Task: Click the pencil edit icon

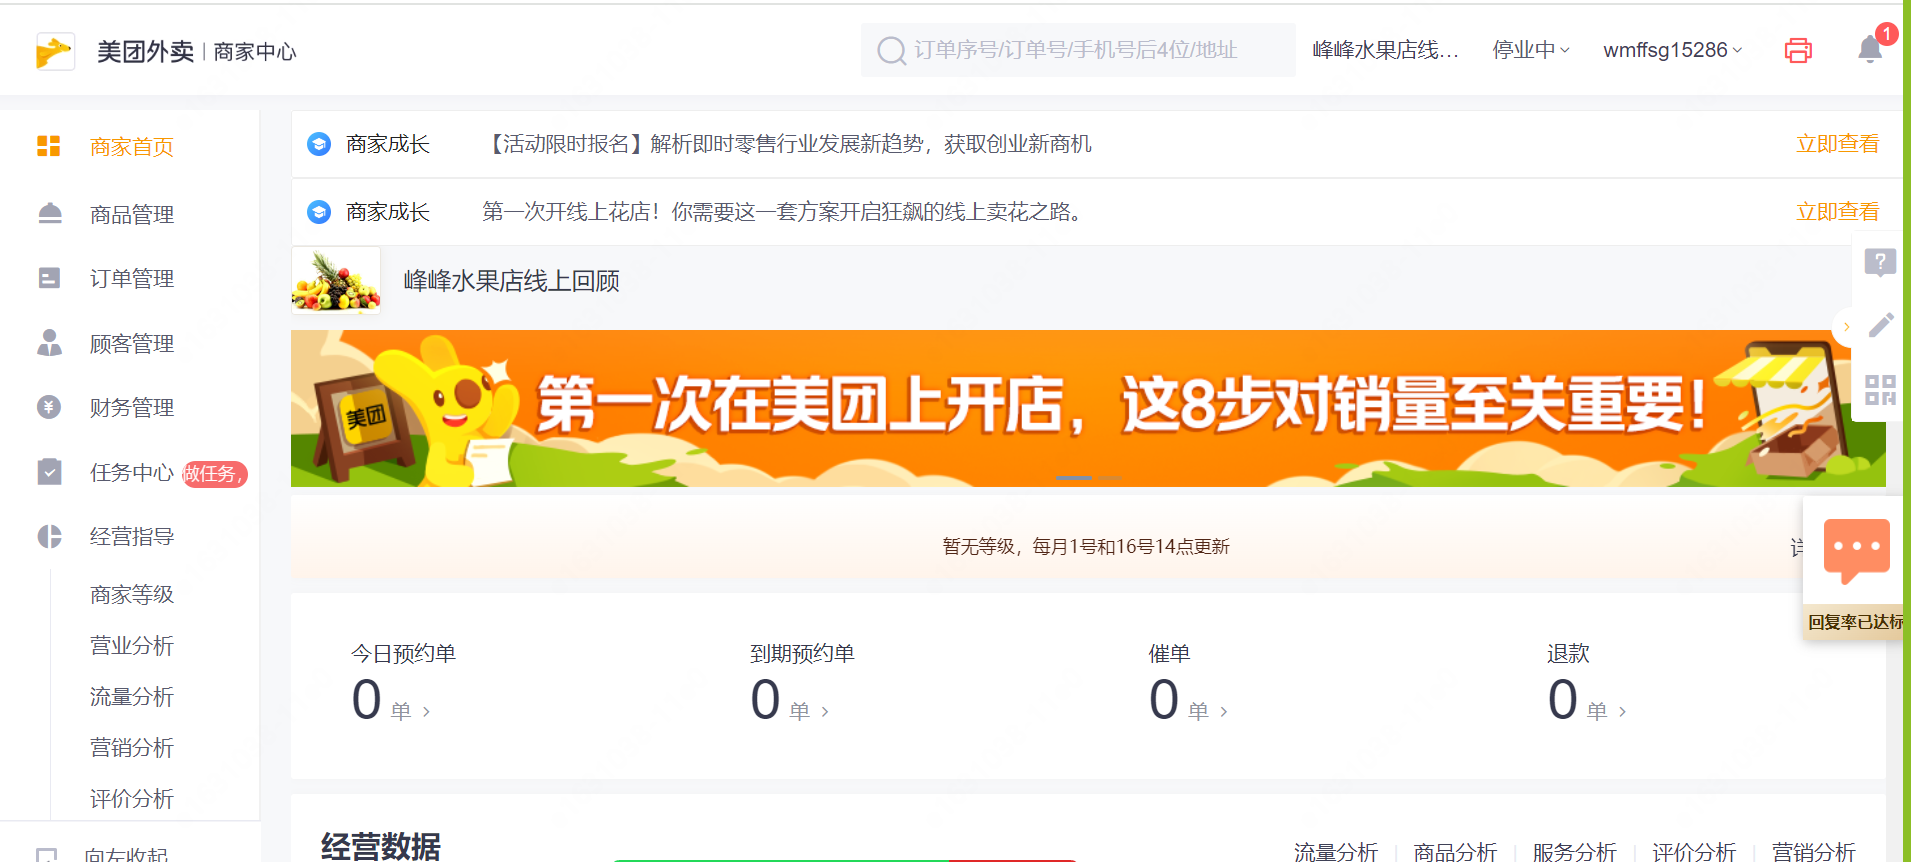Action: (1880, 325)
